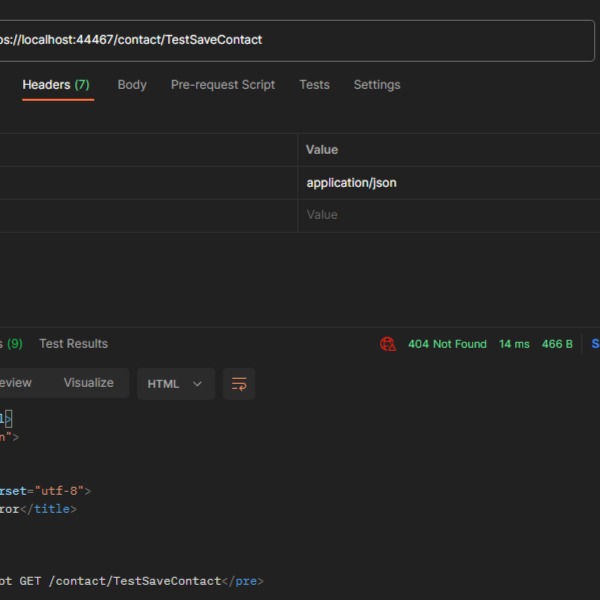The width and height of the screenshot is (600, 600).
Task: Click the 404 Not Found status
Action: [x=447, y=344]
